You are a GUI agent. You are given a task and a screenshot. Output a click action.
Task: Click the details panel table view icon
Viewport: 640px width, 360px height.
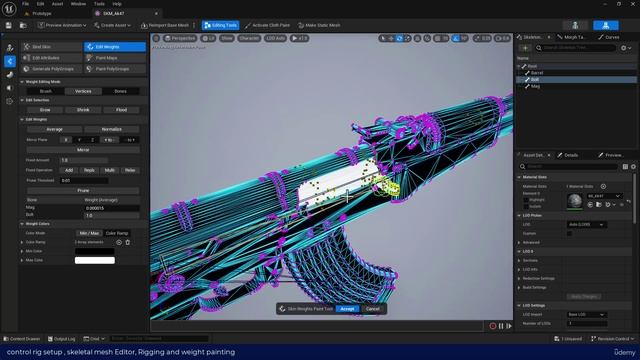coord(625,167)
